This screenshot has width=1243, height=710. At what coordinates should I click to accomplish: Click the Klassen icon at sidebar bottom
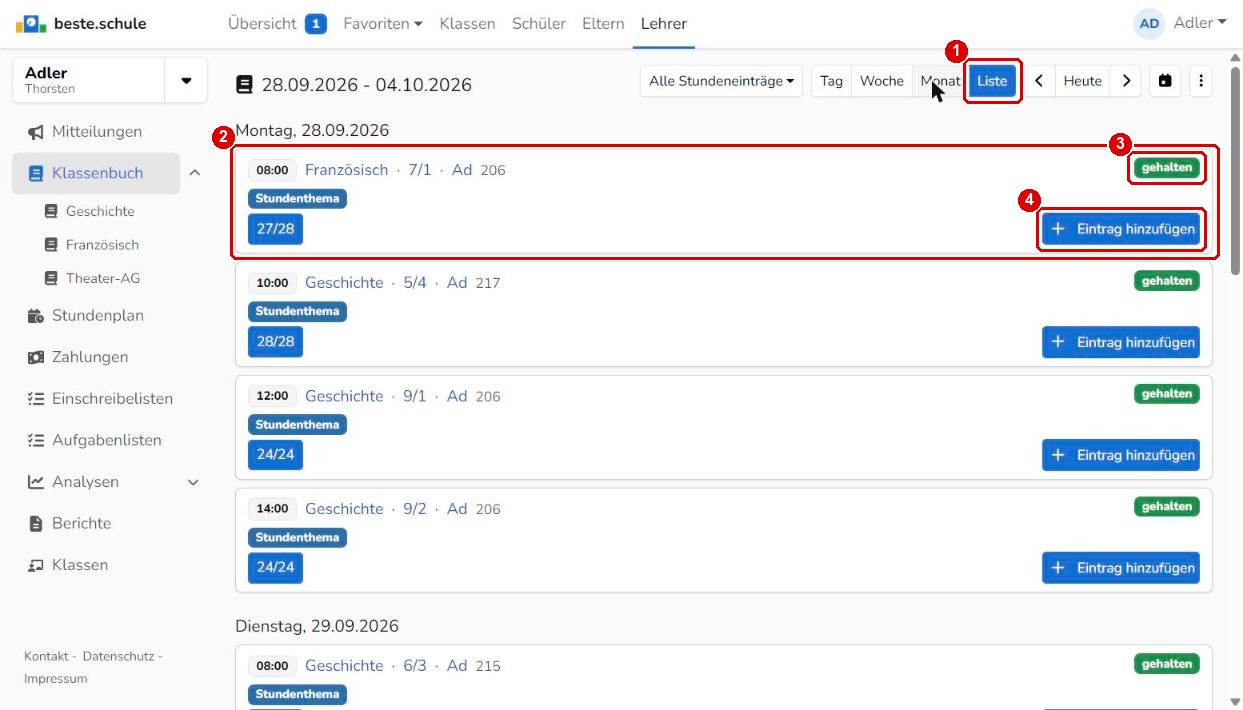click(x=36, y=565)
